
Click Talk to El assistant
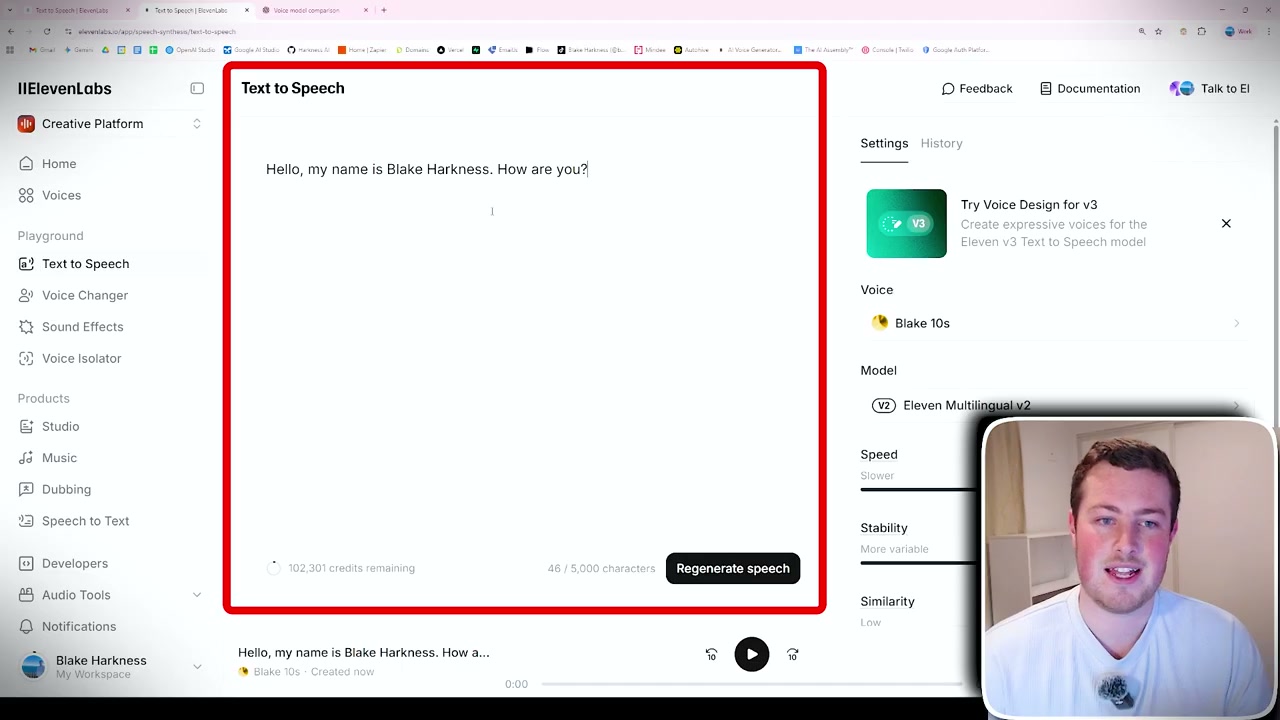point(1210,89)
